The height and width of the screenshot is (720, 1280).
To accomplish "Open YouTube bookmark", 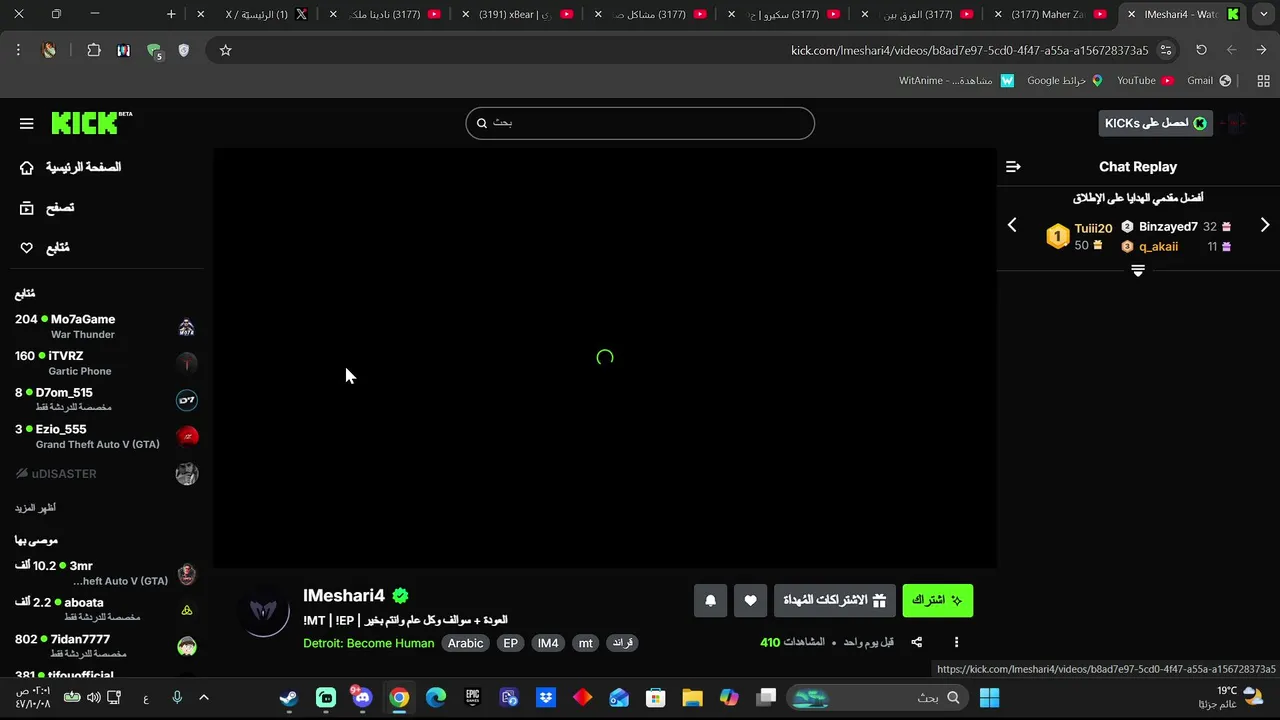I will [1145, 80].
